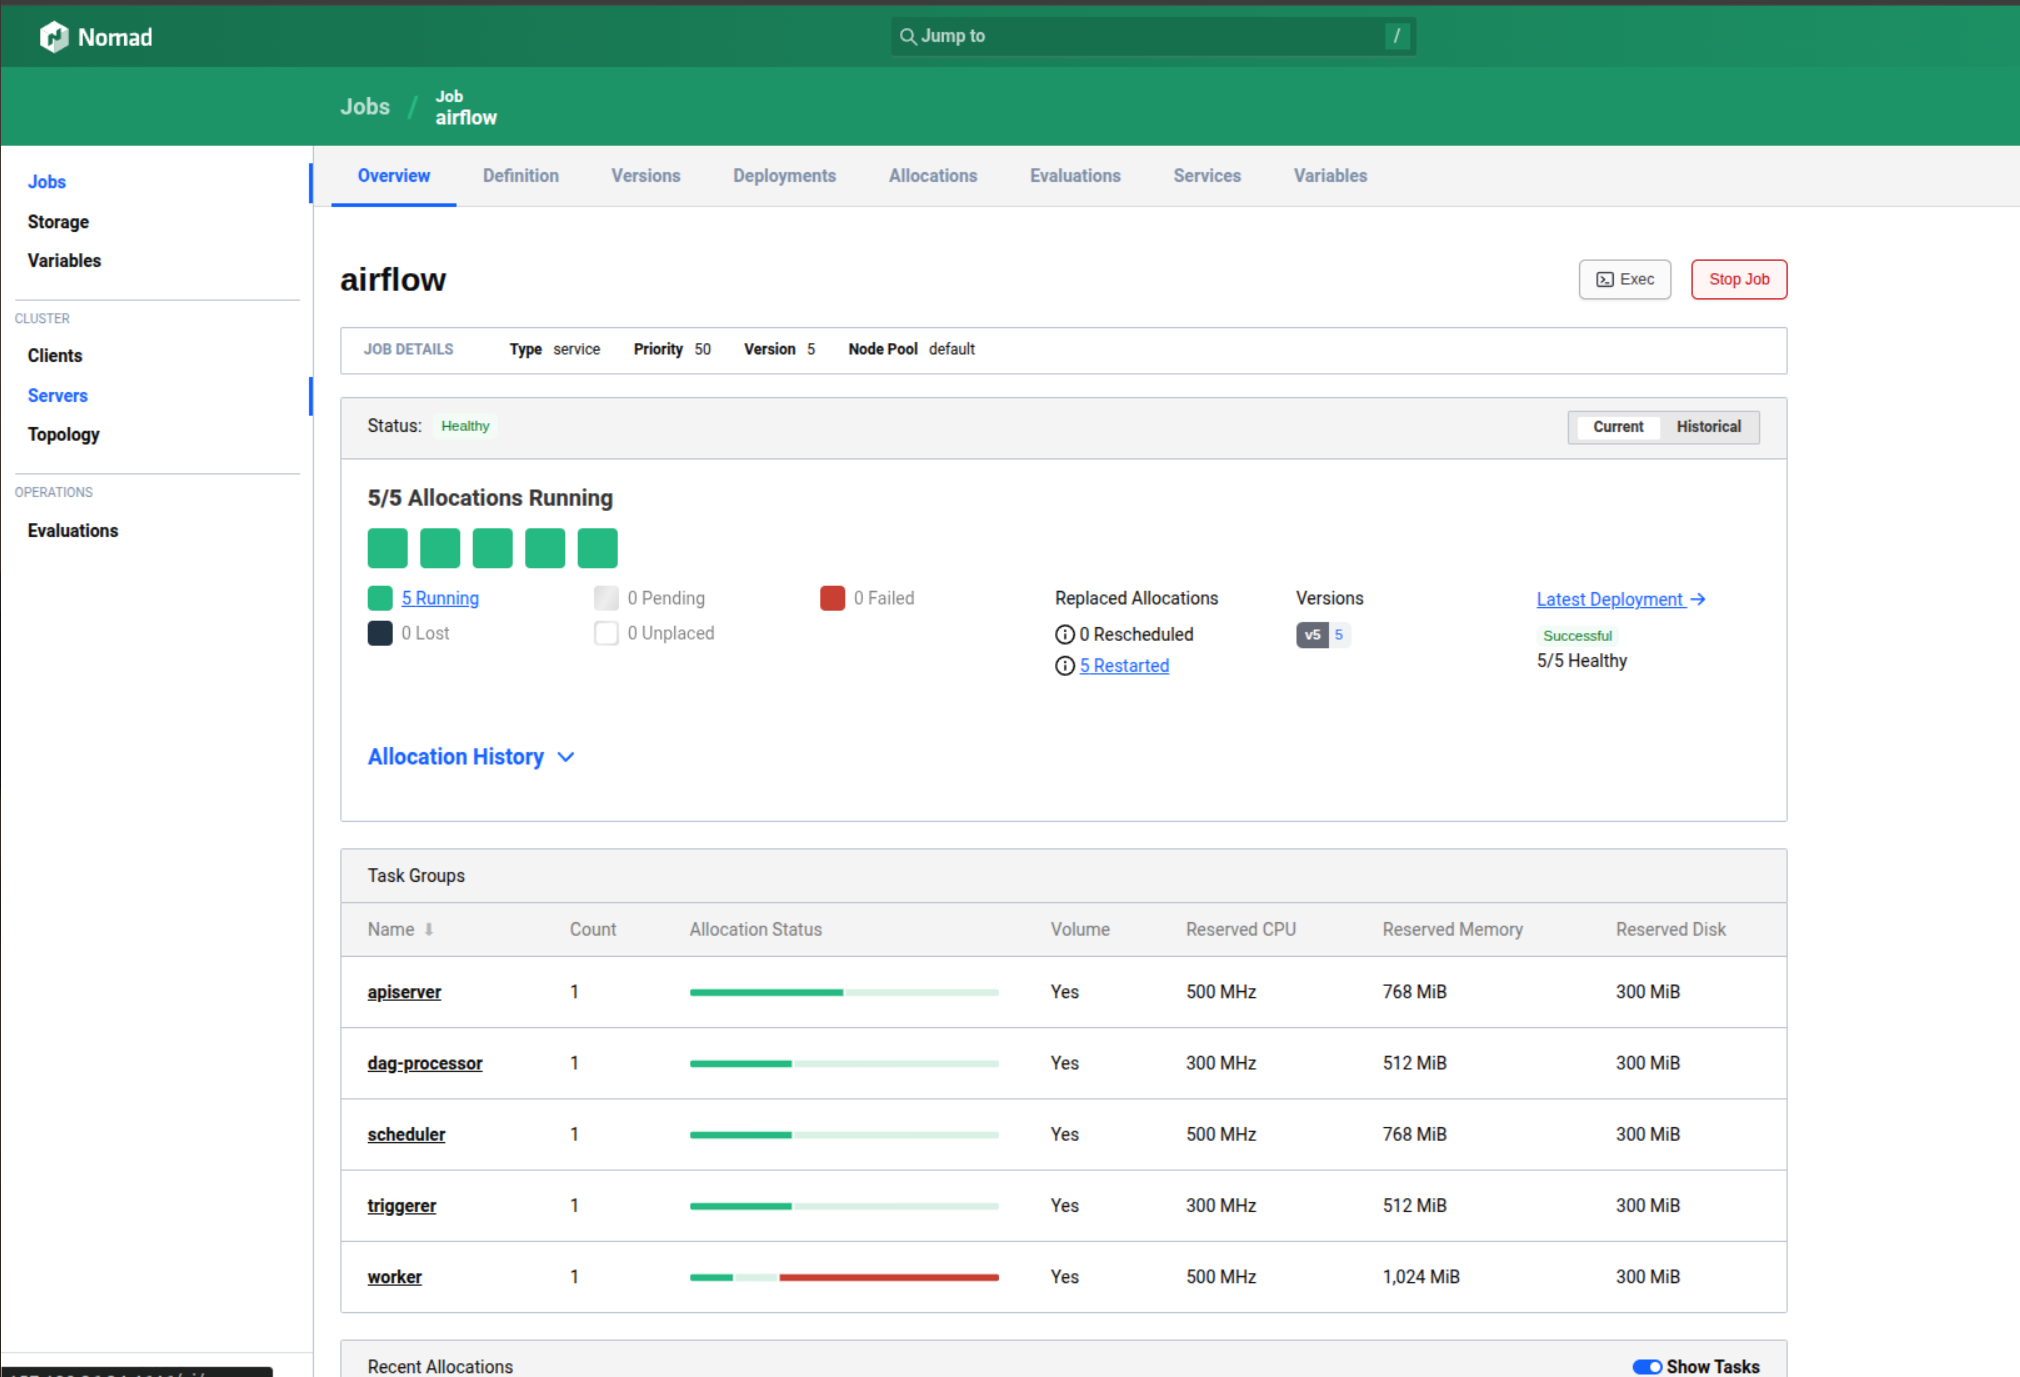Viewport: 2020px width, 1377px height.
Task: Focus the Jump to search field
Action: click(1150, 36)
